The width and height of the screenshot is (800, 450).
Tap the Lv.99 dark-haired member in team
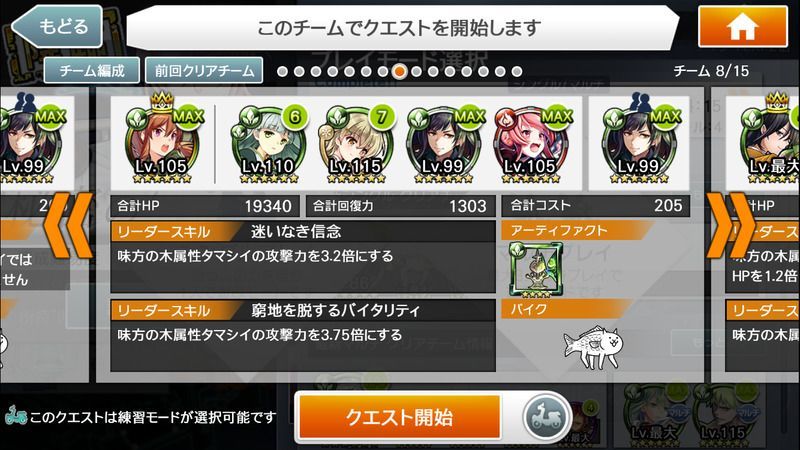[x=443, y=144]
